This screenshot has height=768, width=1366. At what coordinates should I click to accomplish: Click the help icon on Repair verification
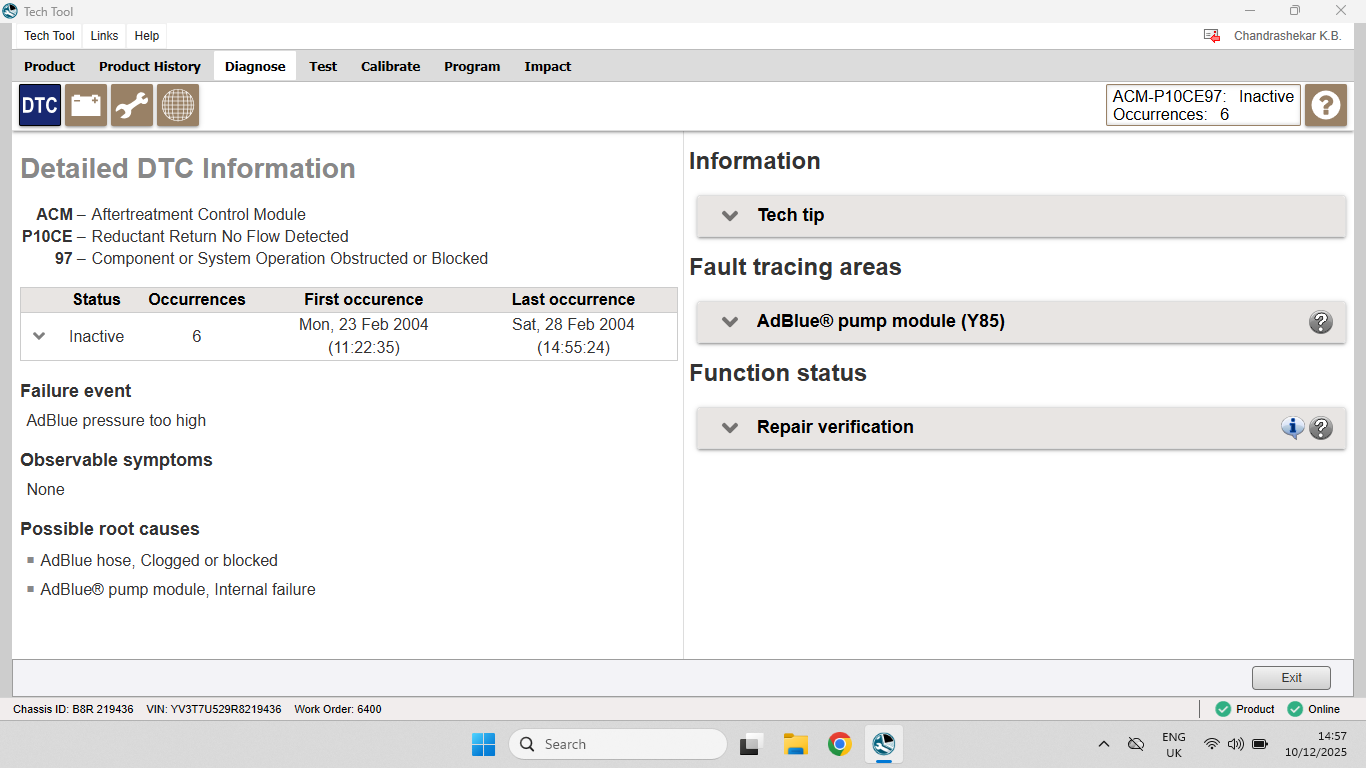pyautogui.click(x=1321, y=428)
